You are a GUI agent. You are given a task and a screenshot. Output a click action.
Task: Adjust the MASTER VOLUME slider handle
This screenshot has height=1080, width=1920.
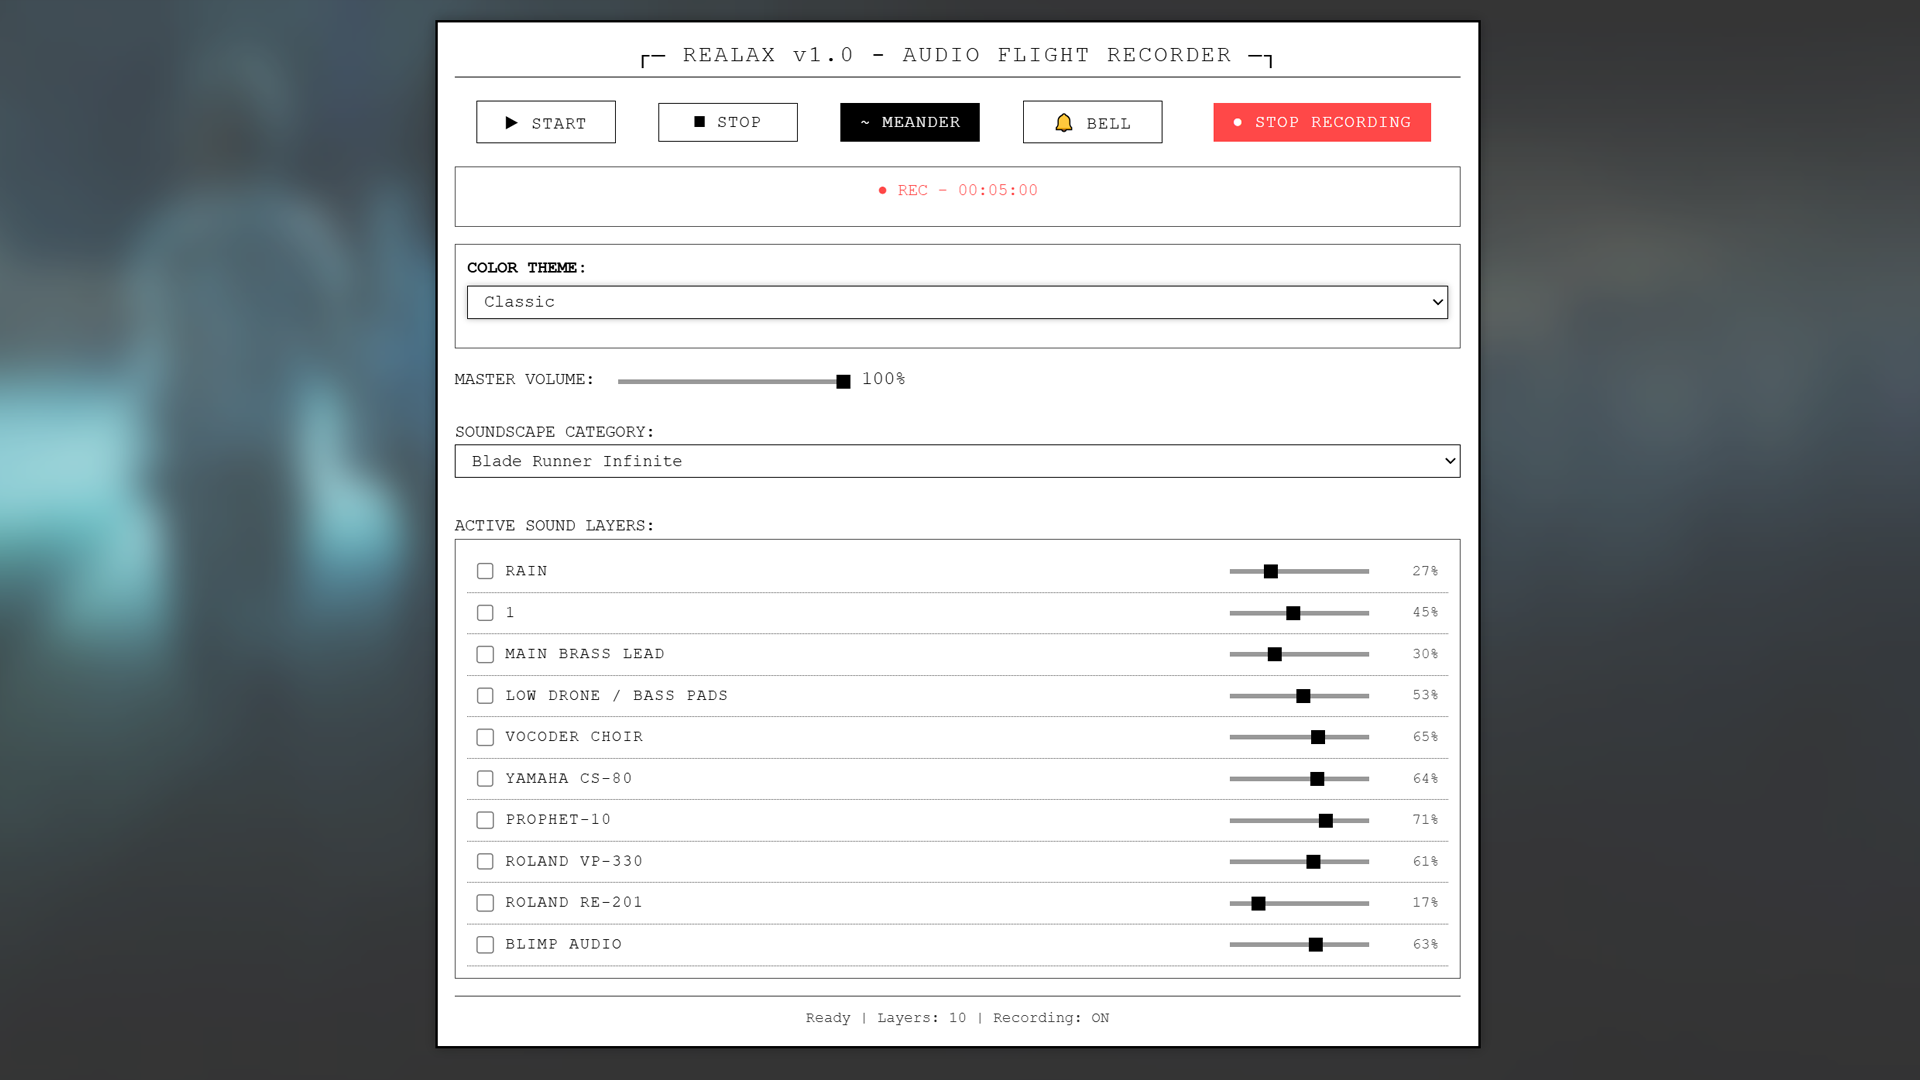point(841,381)
